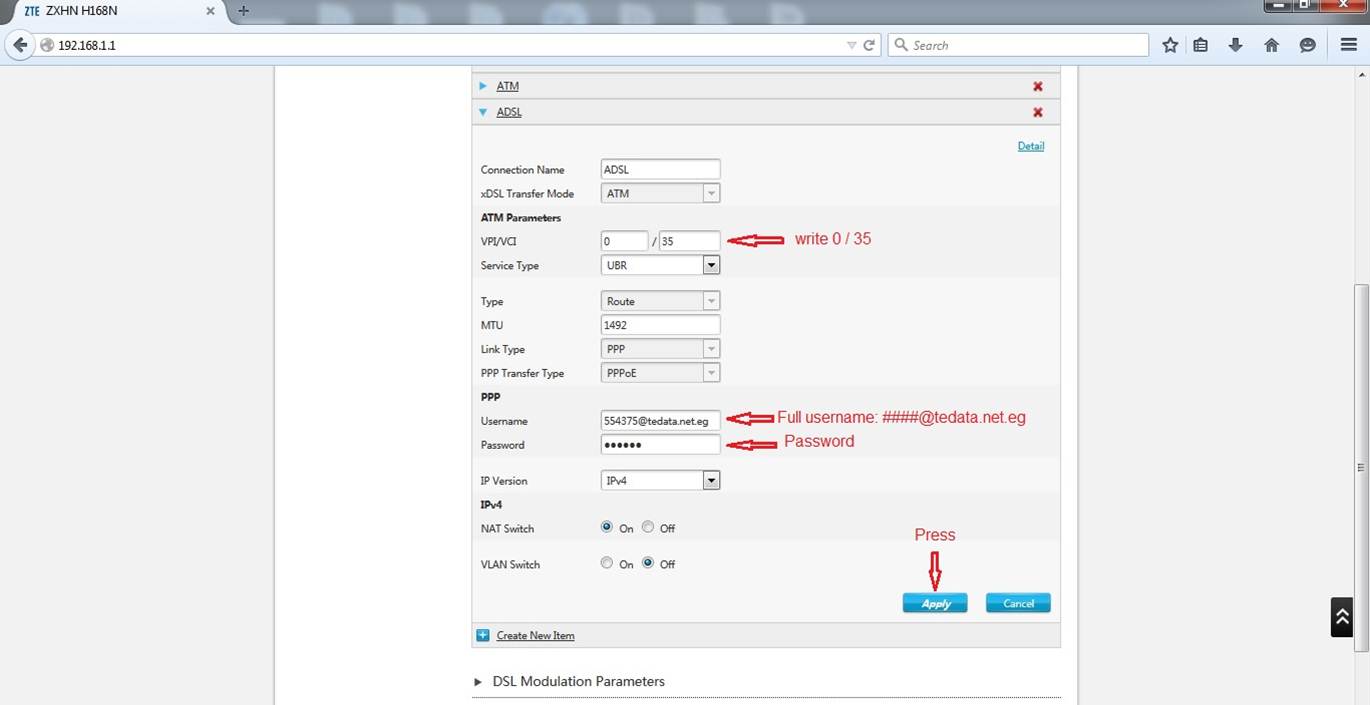Delete the ADSL connection with red X
This screenshot has width=1370, height=705.
pos(1037,112)
